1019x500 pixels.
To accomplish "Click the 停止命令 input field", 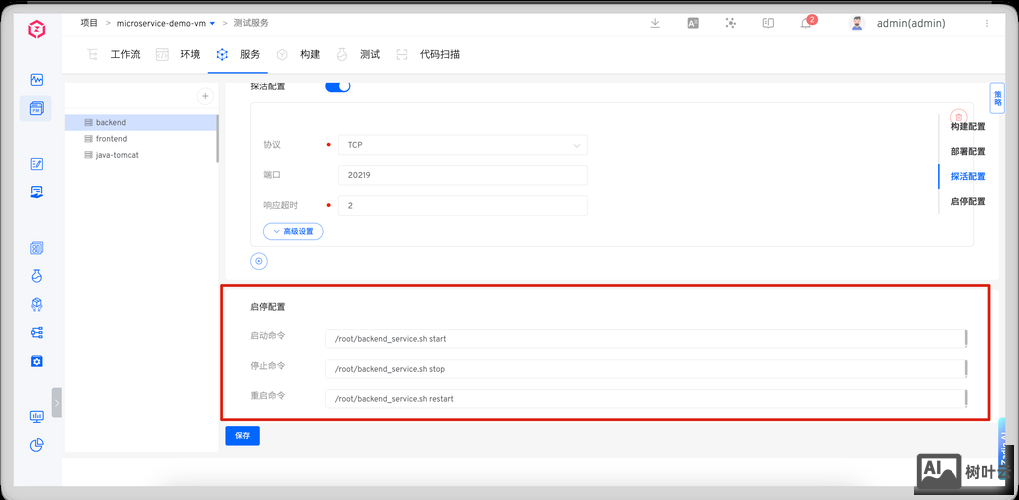I will click(647, 369).
